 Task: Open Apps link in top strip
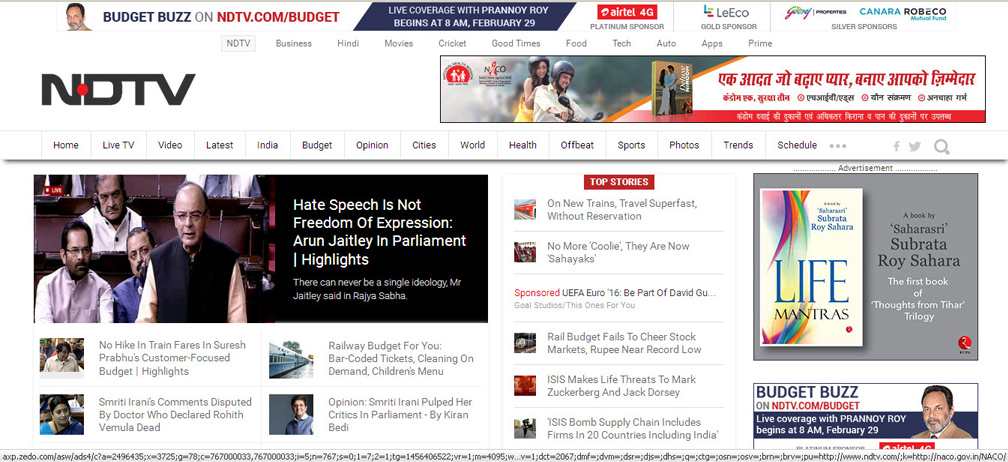click(712, 44)
